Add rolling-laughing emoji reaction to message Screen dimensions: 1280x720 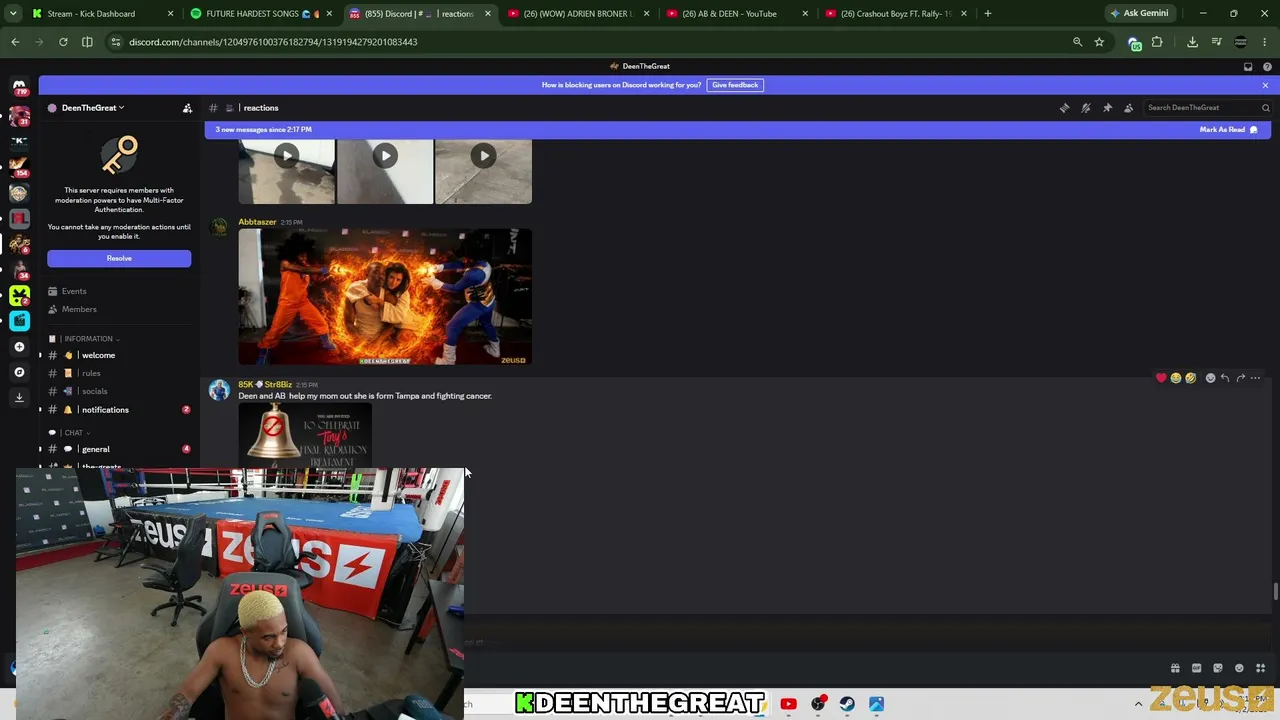(1190, 378)
